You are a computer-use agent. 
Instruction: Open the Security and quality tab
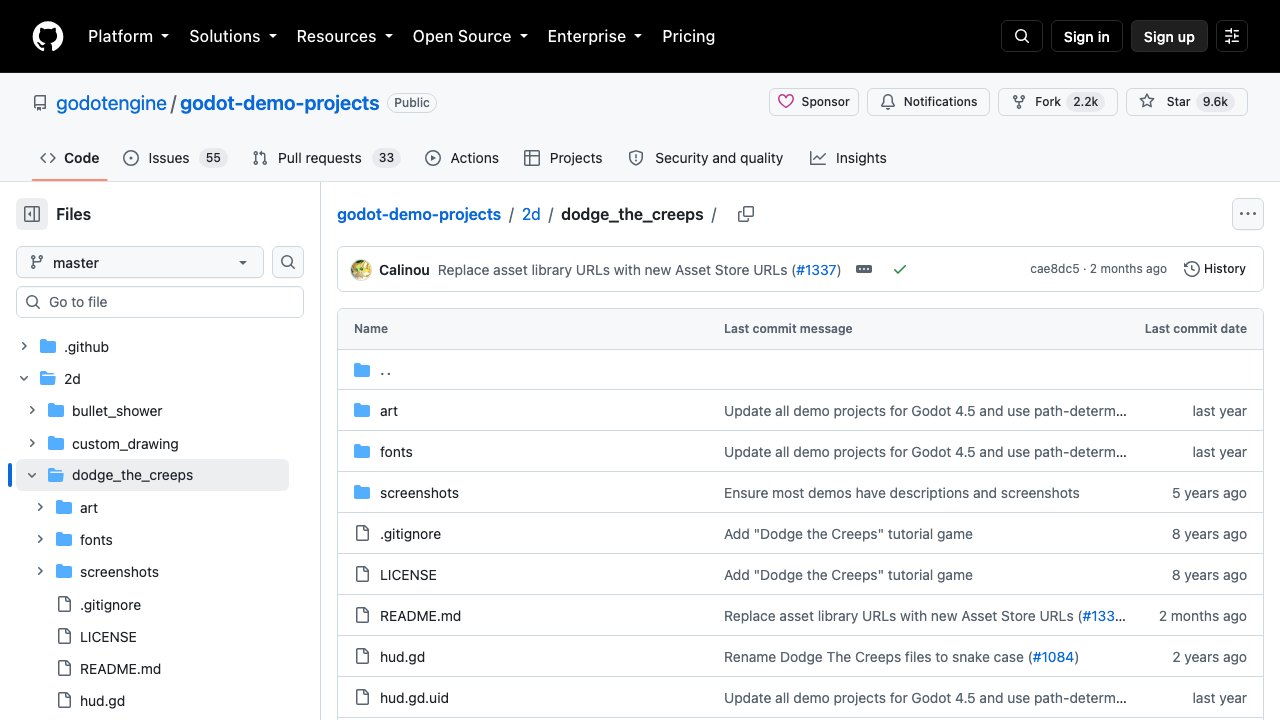(x=706, y=158)
